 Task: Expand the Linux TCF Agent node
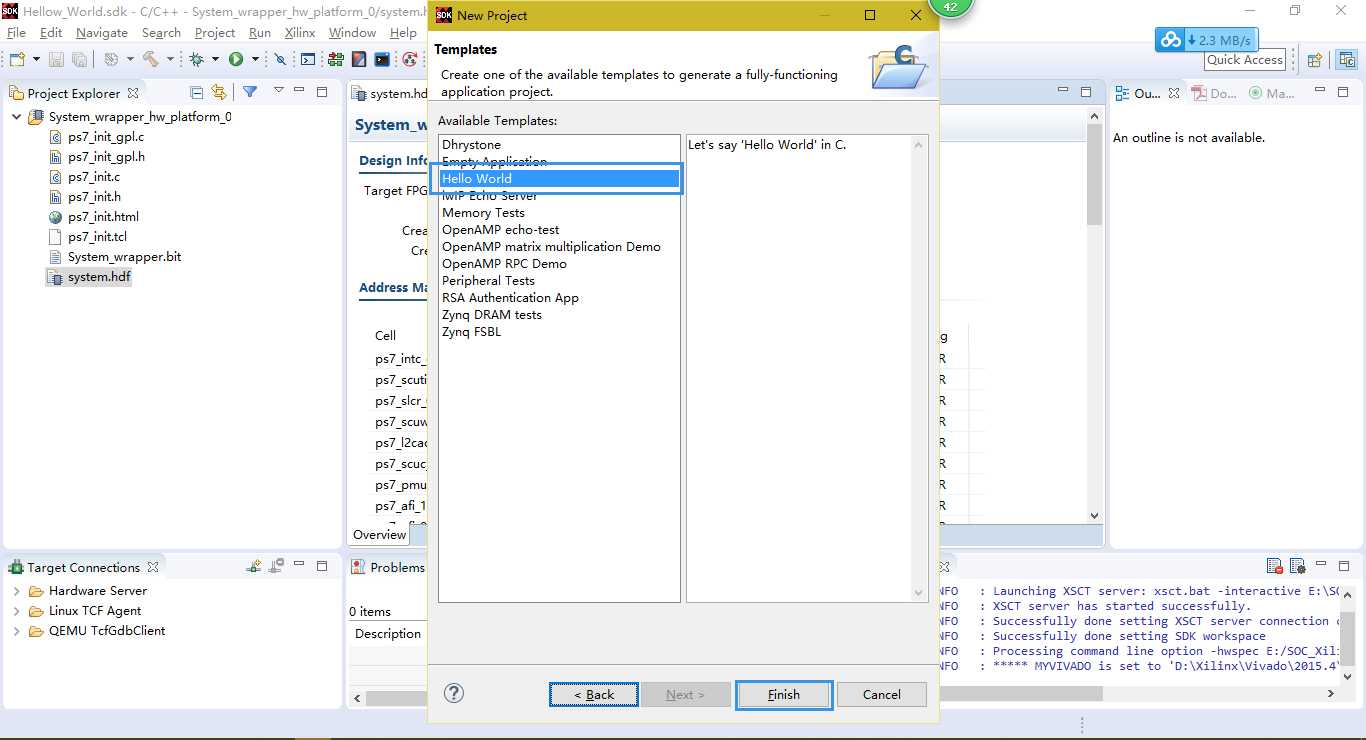16,611
